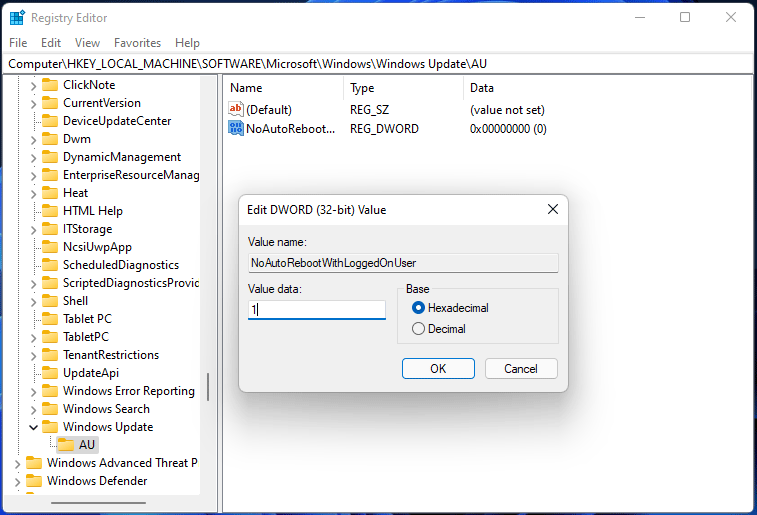The width and height of the screenshot is (757, 515).
Task: Click the (Default) string value icon
Action: 236,110
